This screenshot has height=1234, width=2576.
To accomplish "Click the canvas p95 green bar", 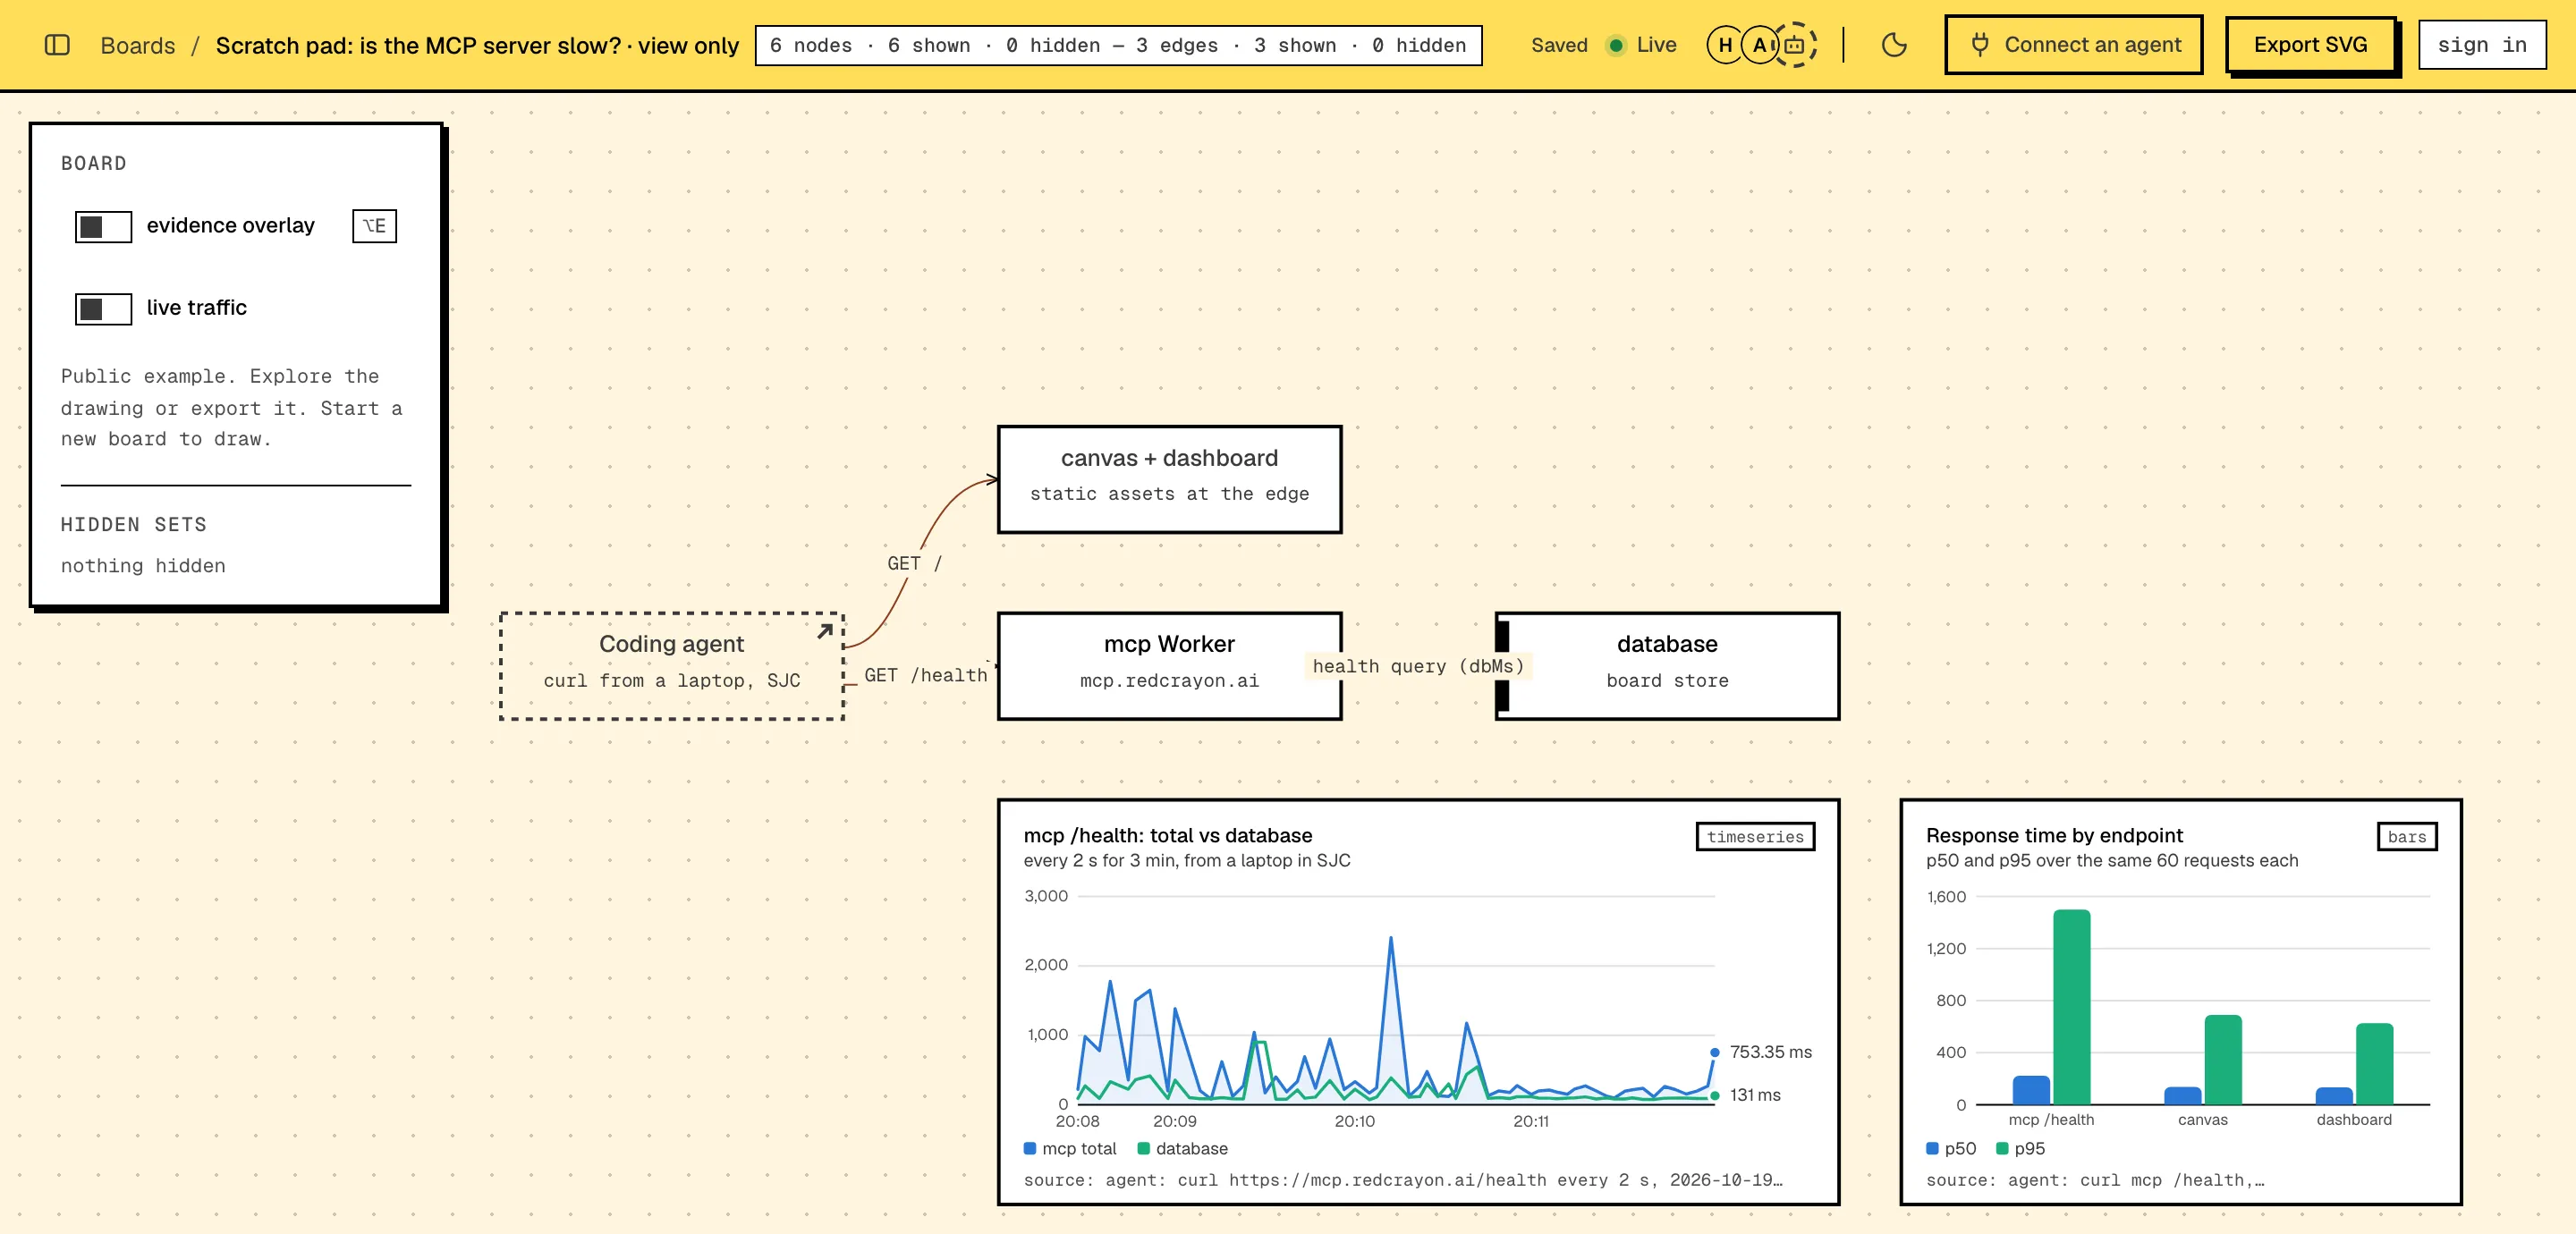I will (2222, 1060).
